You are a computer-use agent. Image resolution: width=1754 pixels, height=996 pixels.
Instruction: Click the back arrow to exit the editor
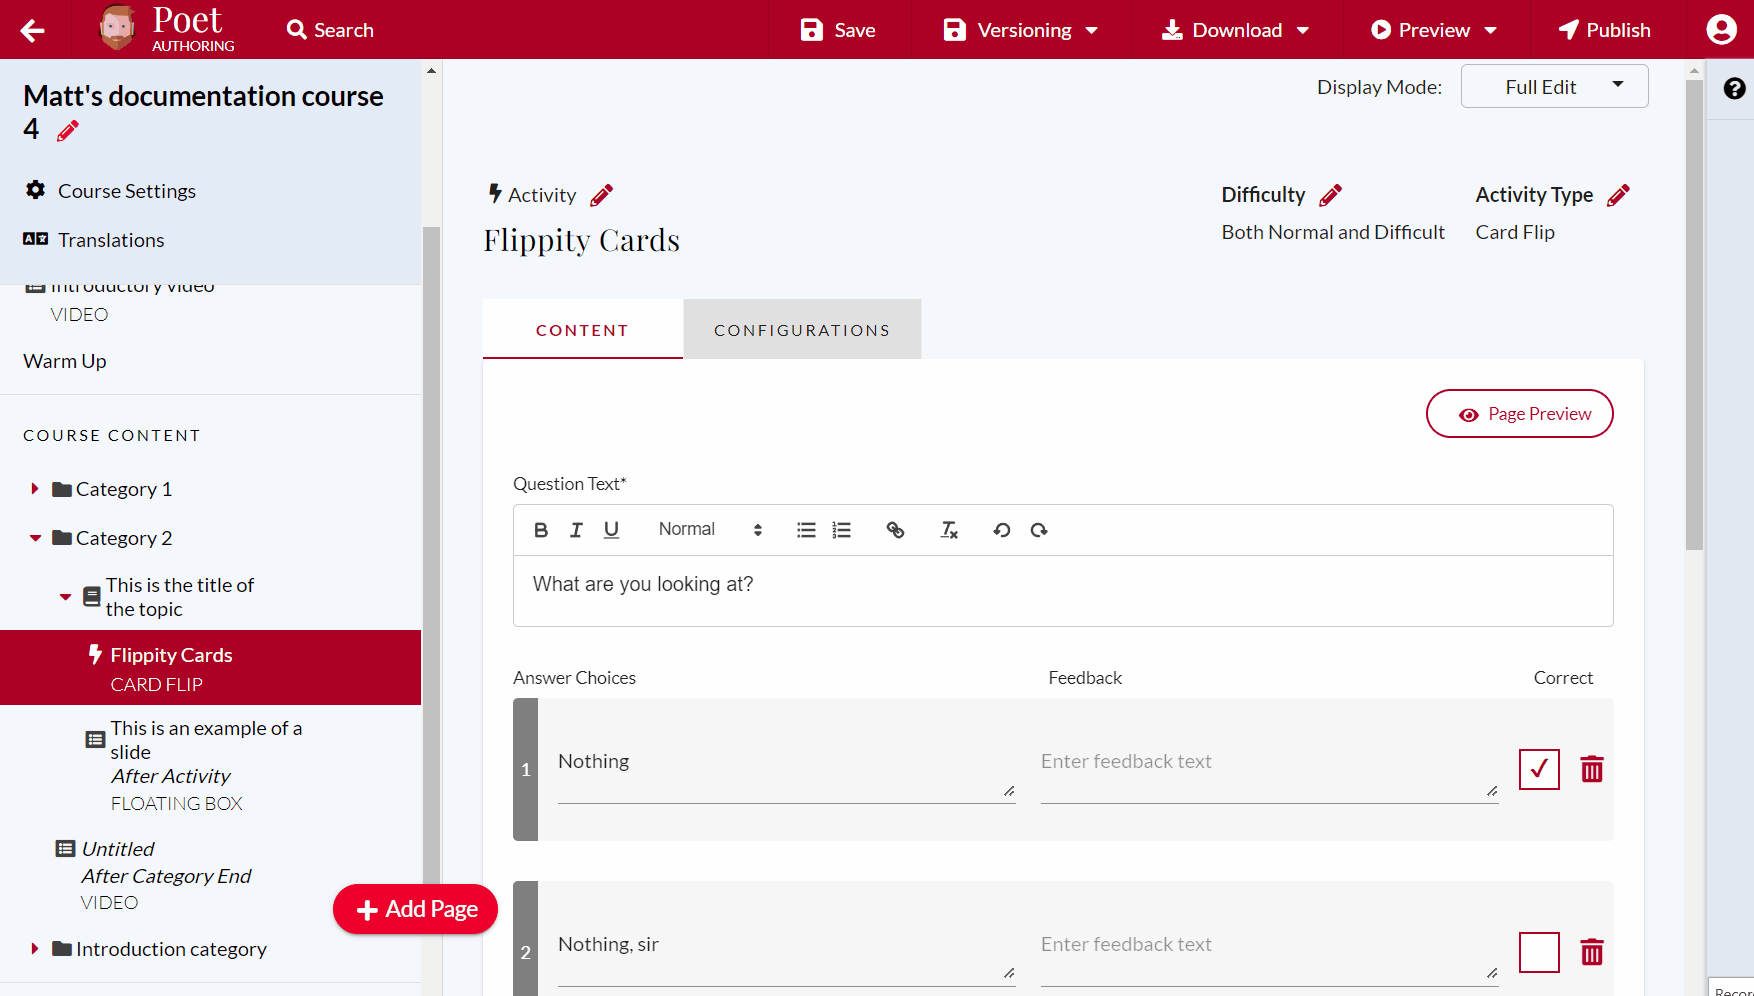coord(33,29)
